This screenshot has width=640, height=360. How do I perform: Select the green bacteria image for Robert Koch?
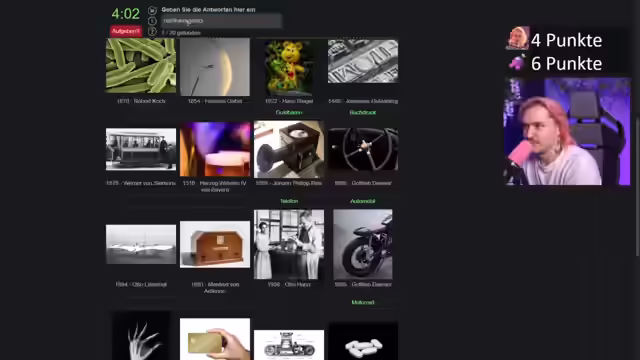(141, 66)
